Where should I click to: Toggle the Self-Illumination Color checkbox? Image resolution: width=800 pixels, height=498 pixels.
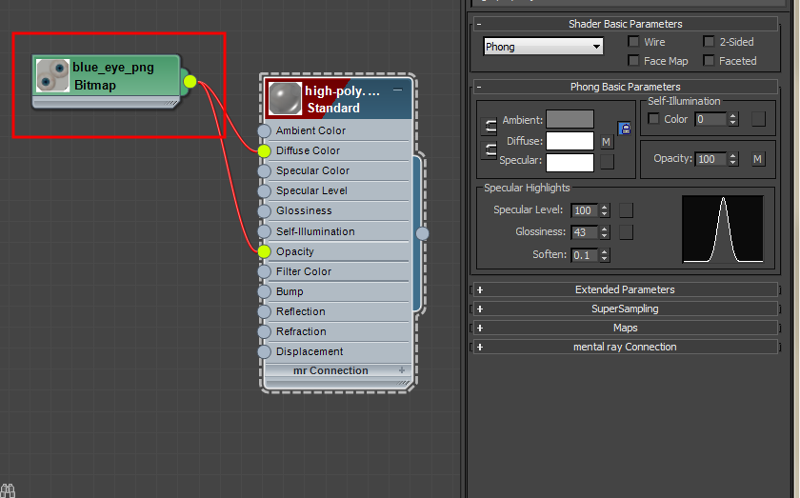coord(654,119)
